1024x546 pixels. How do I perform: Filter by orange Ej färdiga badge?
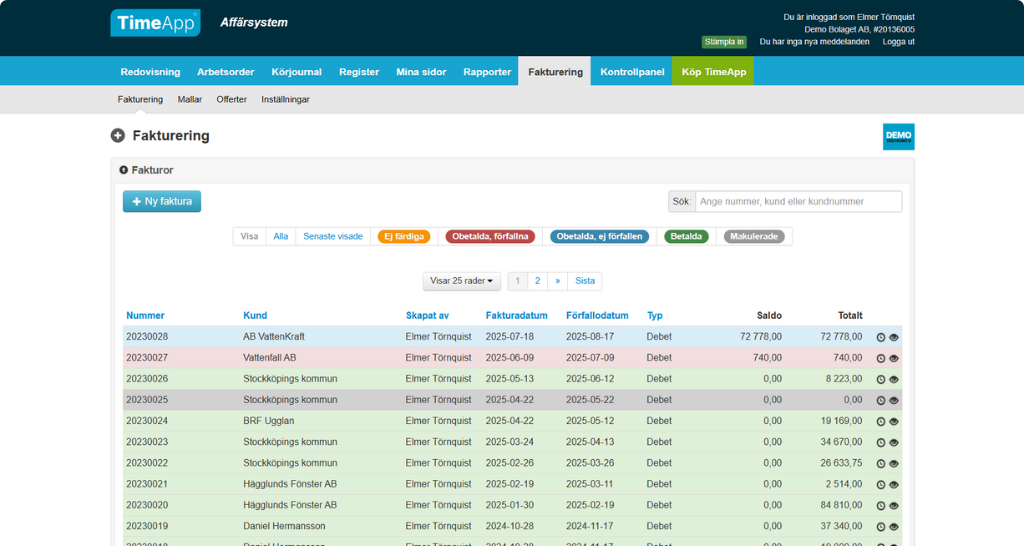pos(404,236)
